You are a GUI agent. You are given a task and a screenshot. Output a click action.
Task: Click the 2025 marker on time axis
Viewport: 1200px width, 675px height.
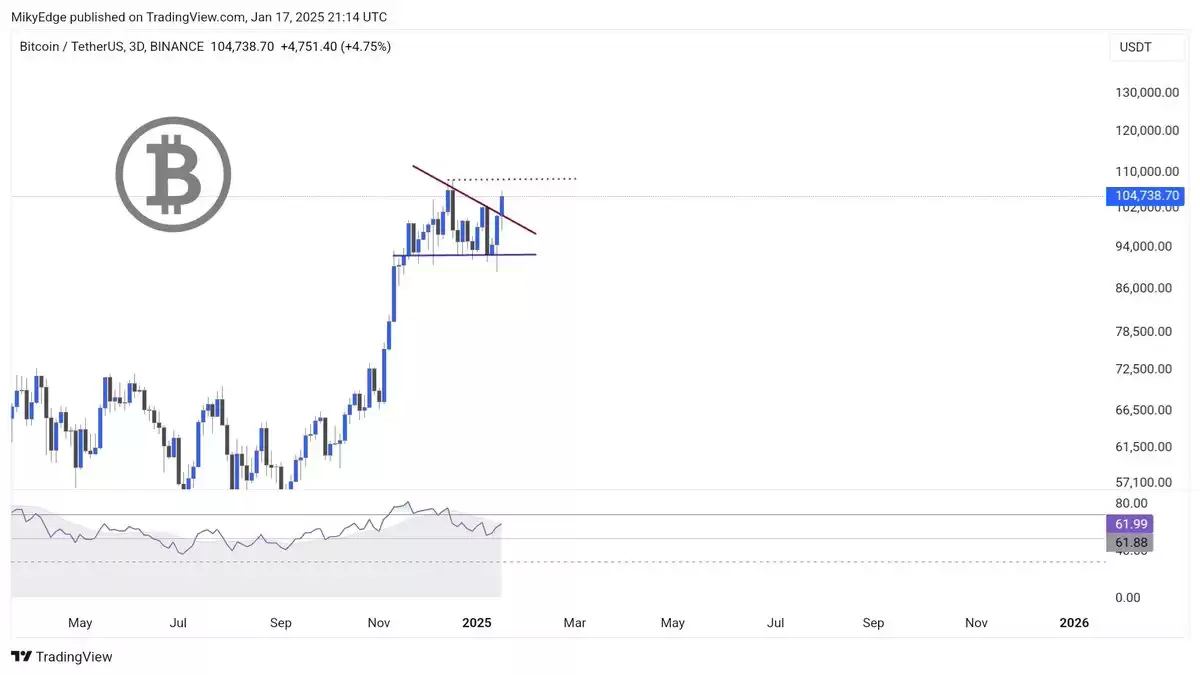pos(477,623)
